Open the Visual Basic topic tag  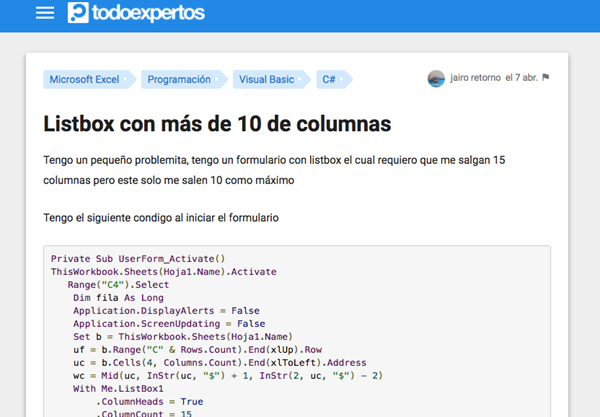pyautogui.click(x=271, y=79)
